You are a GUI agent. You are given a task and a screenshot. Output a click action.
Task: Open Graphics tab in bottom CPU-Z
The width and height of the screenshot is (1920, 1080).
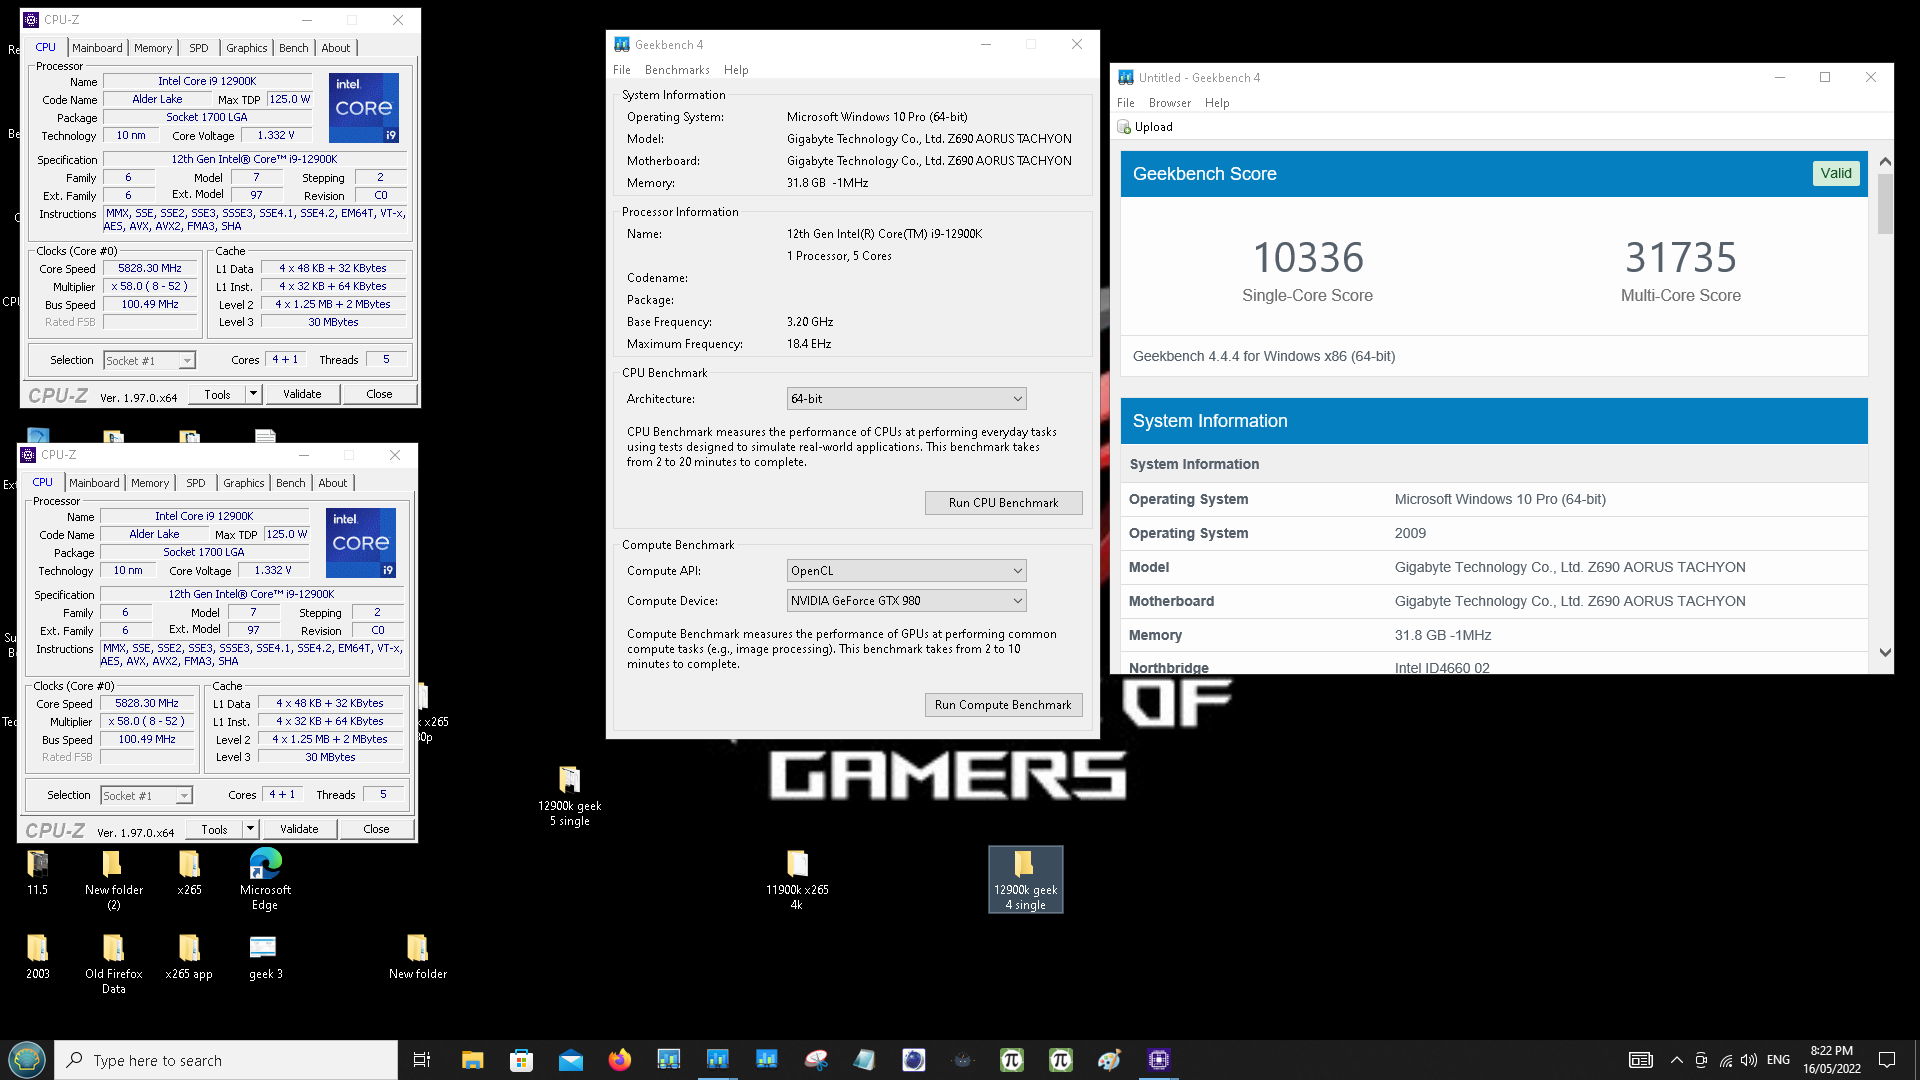point(244,483)
